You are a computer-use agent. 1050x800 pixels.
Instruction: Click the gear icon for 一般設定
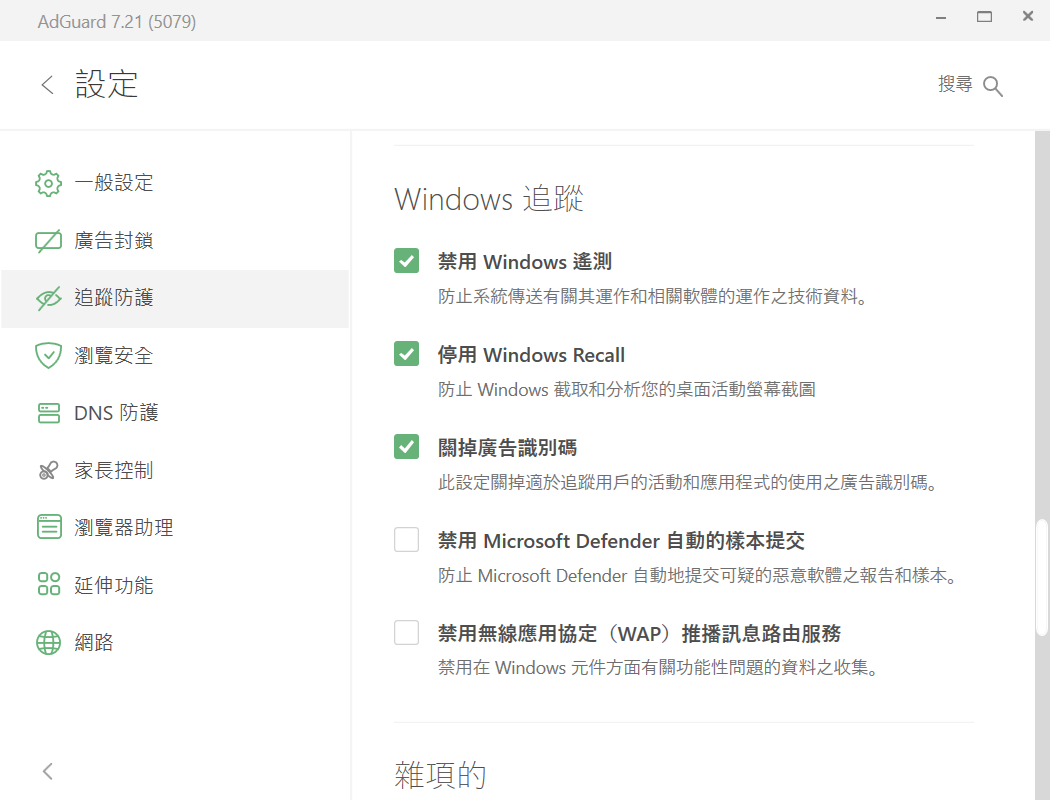click(x=48, y=183)
